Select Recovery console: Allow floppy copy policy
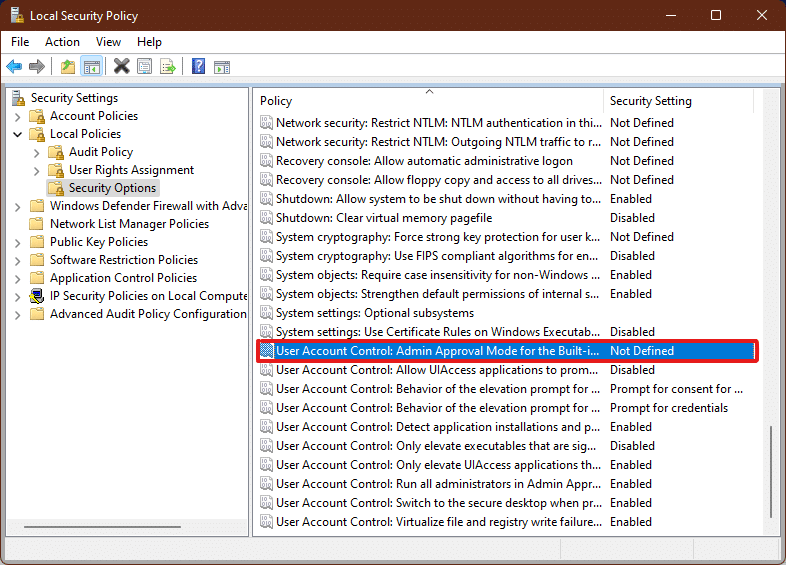The height and width of the screenshot is (565, 786). (507, 180)
